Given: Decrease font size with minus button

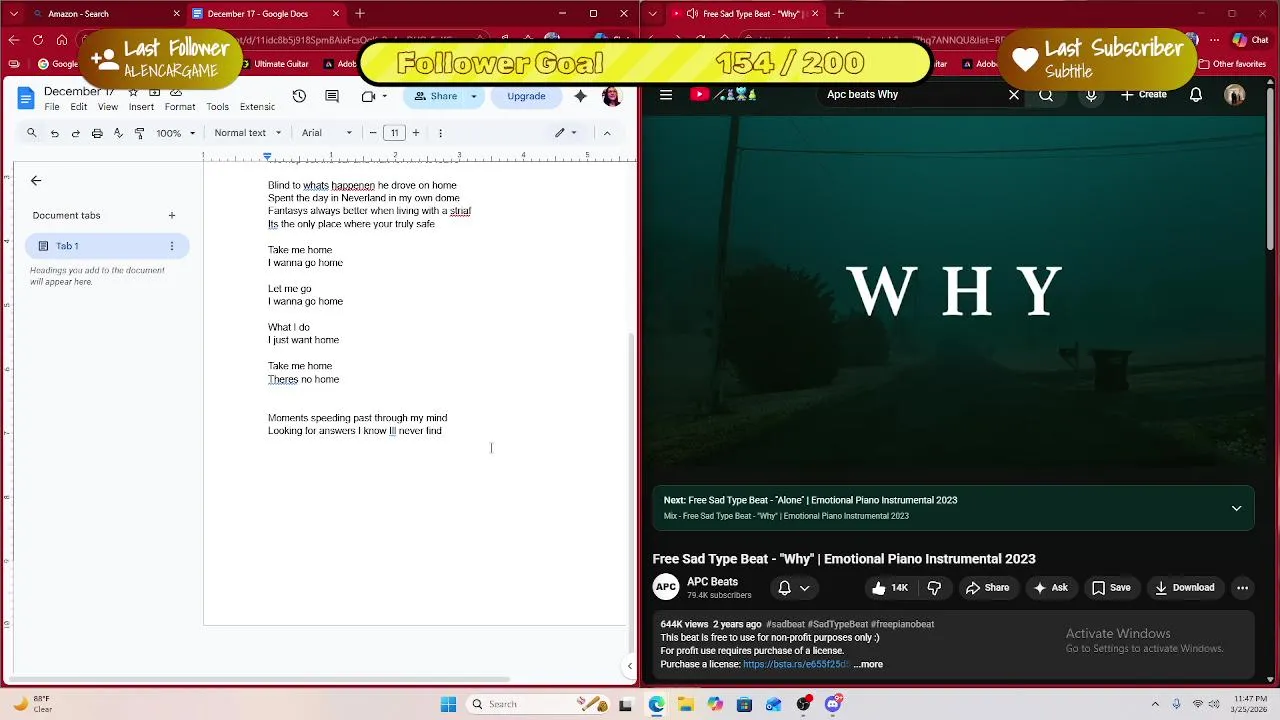Looking at the screenshot, I should (373, 132).
